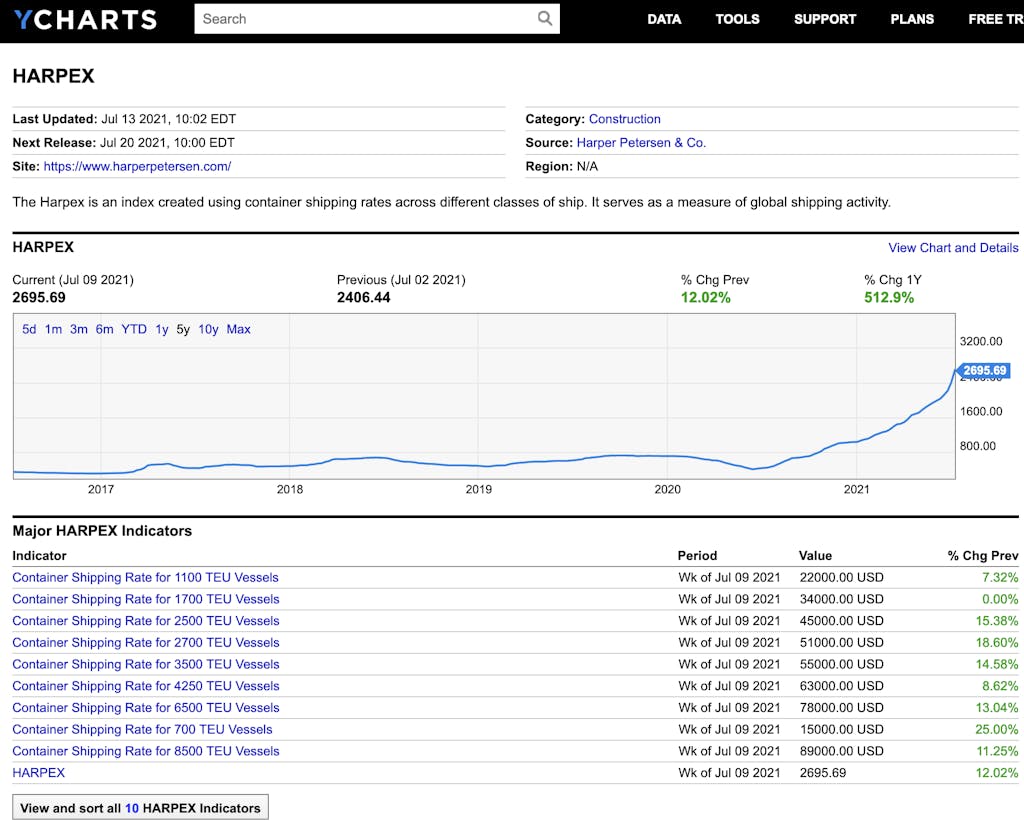Open Container Shipping Rate for 1100 TEU Vessels

145,577
